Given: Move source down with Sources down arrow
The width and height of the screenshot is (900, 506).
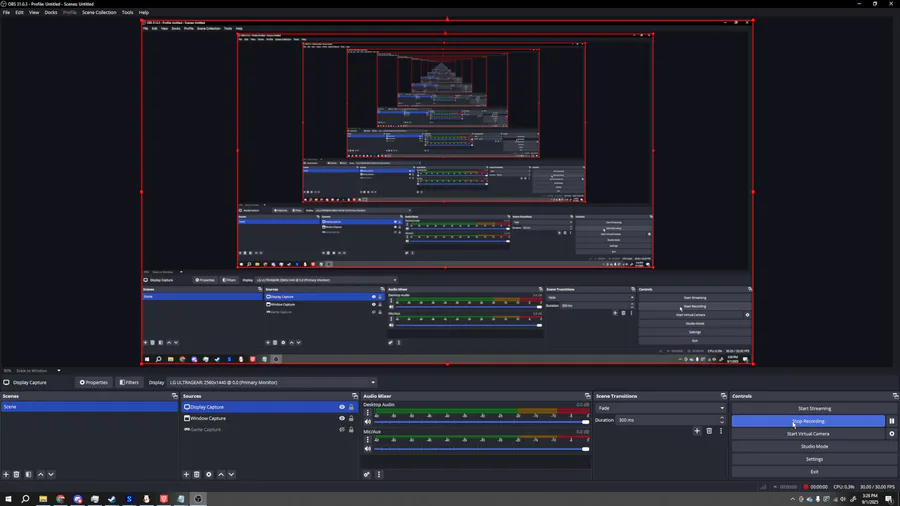Looking at the screenshot, I should [x=231, y=474].
